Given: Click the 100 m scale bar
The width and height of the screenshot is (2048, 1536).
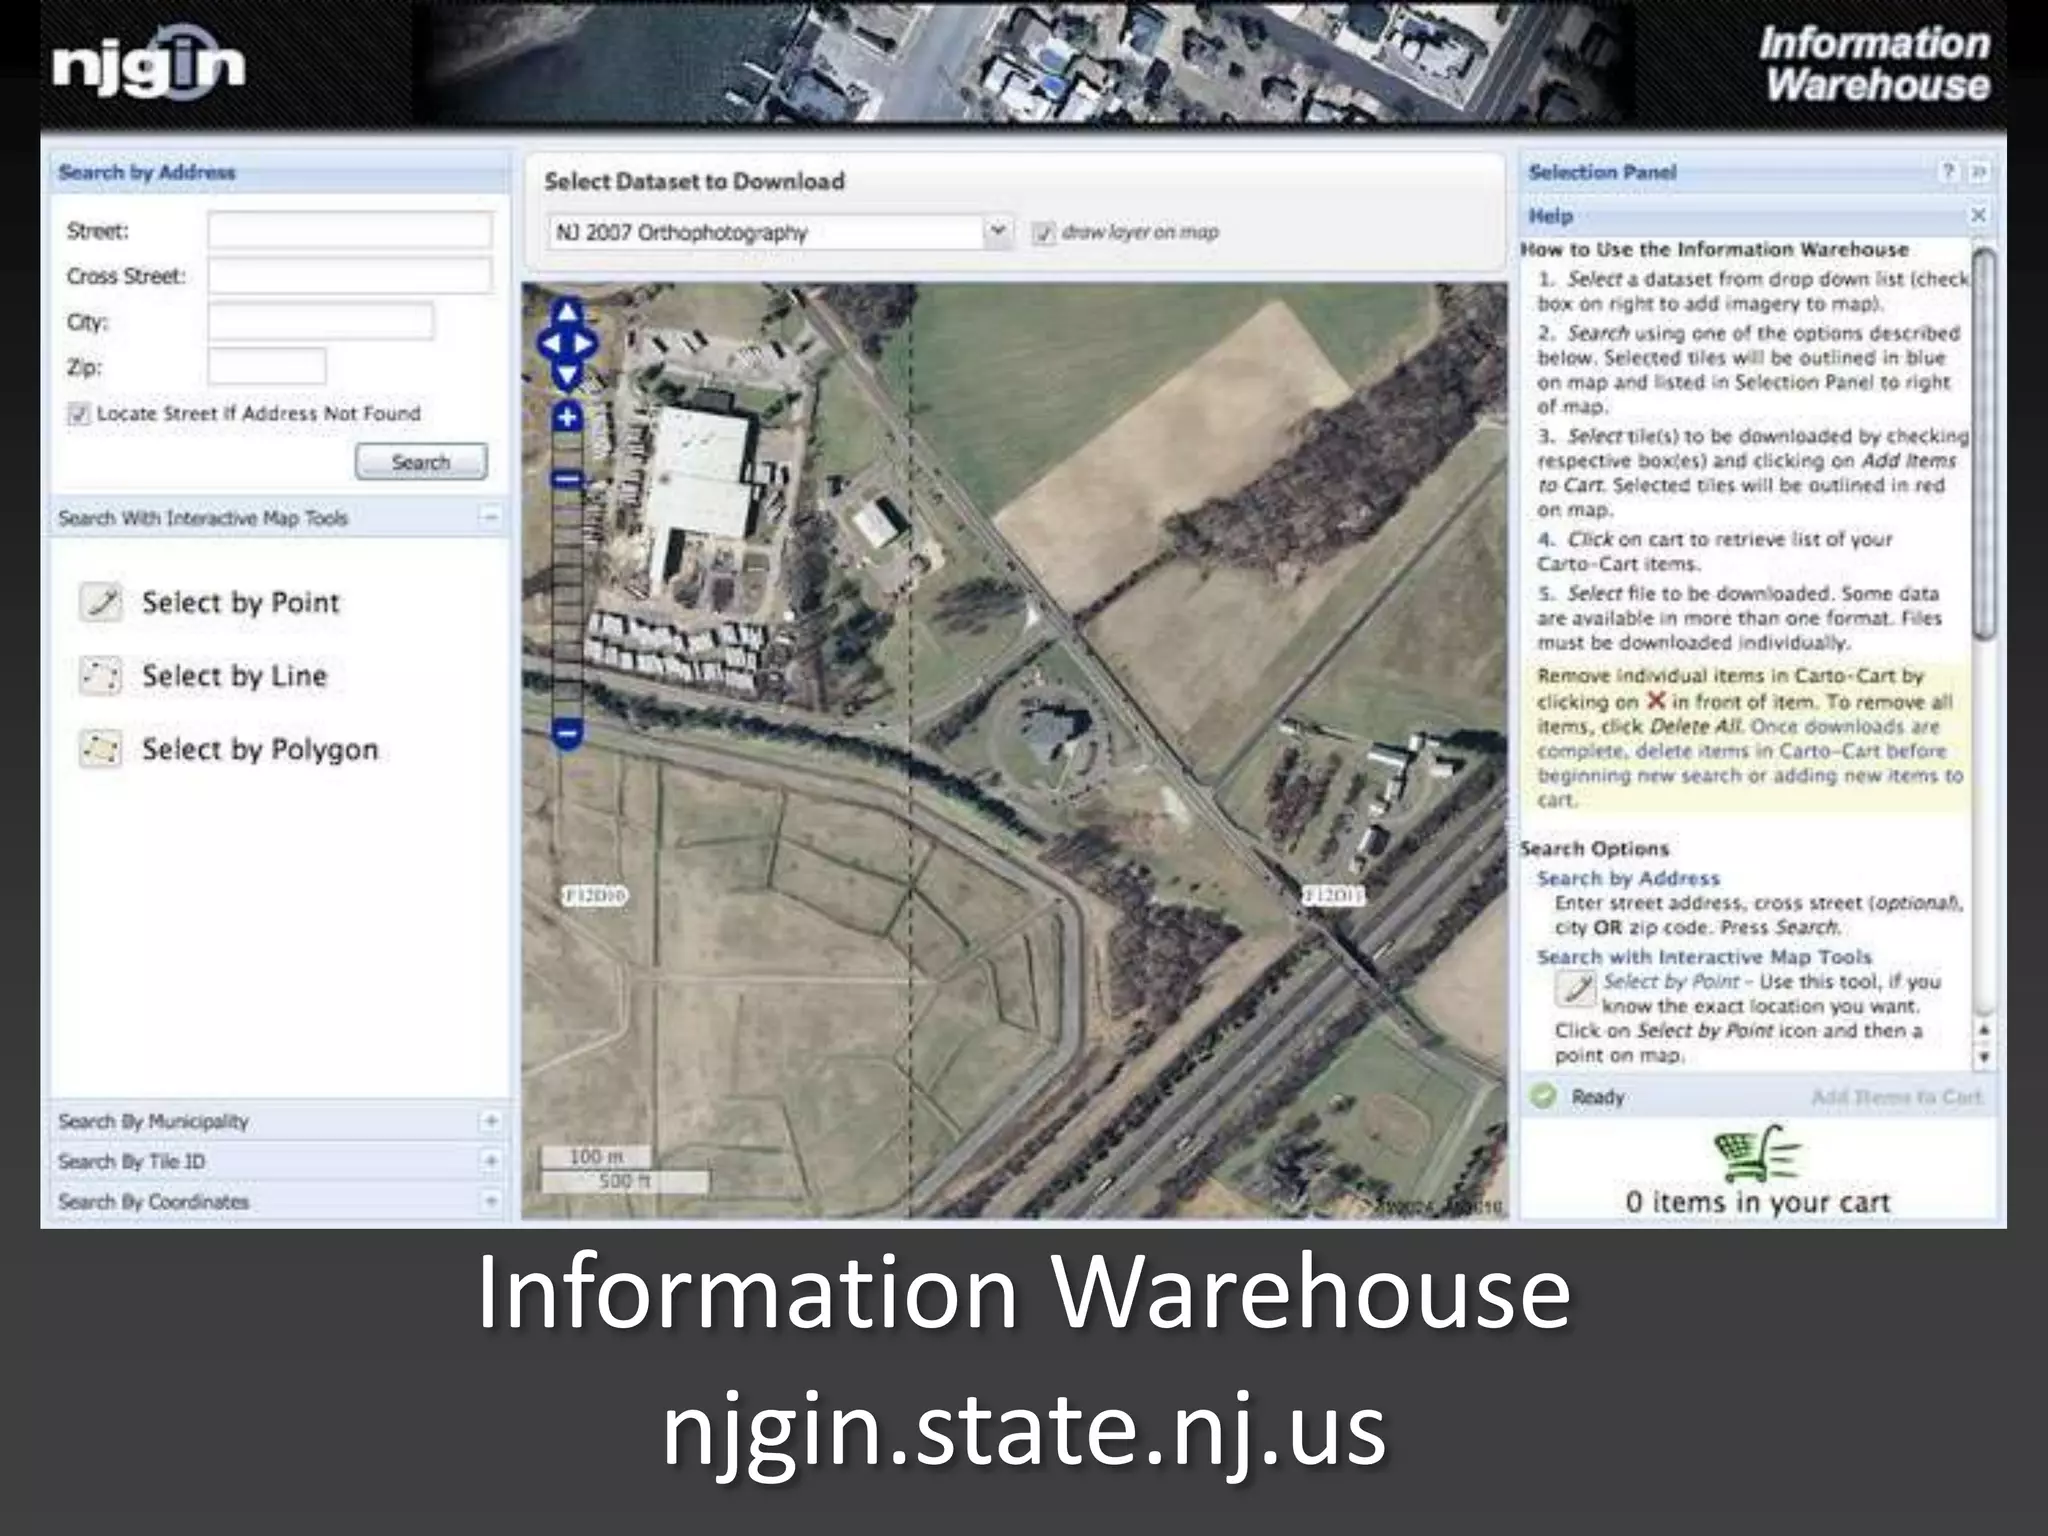Looking at the screenshot, I should [x=596, y=1156].
